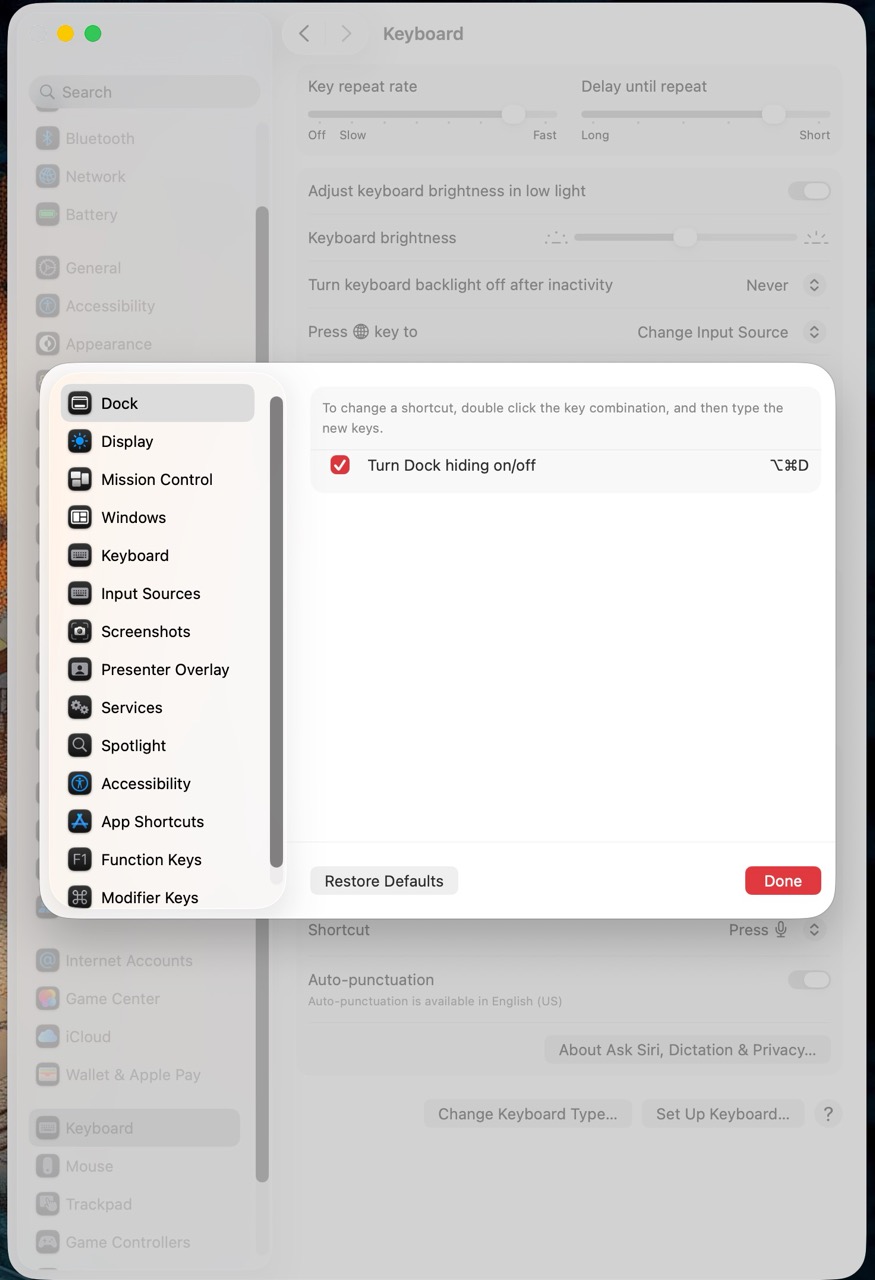Open Function Keys category
Image resolution: width=875 pixels, height=1280 pixels.
tap(158, 859)
